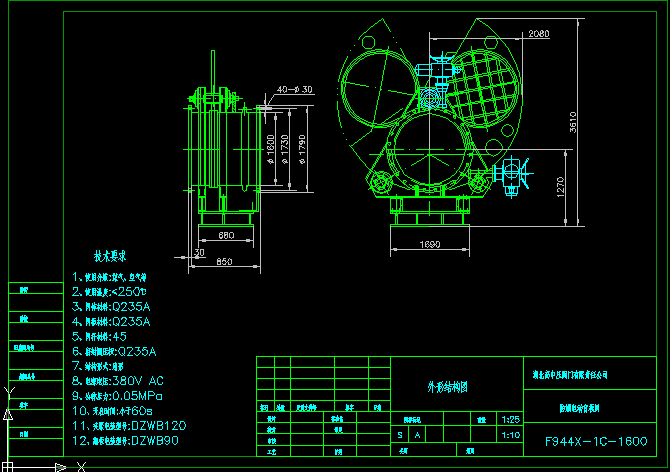Screen dimensions: 670x472
Task: Select the 1690 width dimension
Action: pyautogui.click(x=428, y=244)
